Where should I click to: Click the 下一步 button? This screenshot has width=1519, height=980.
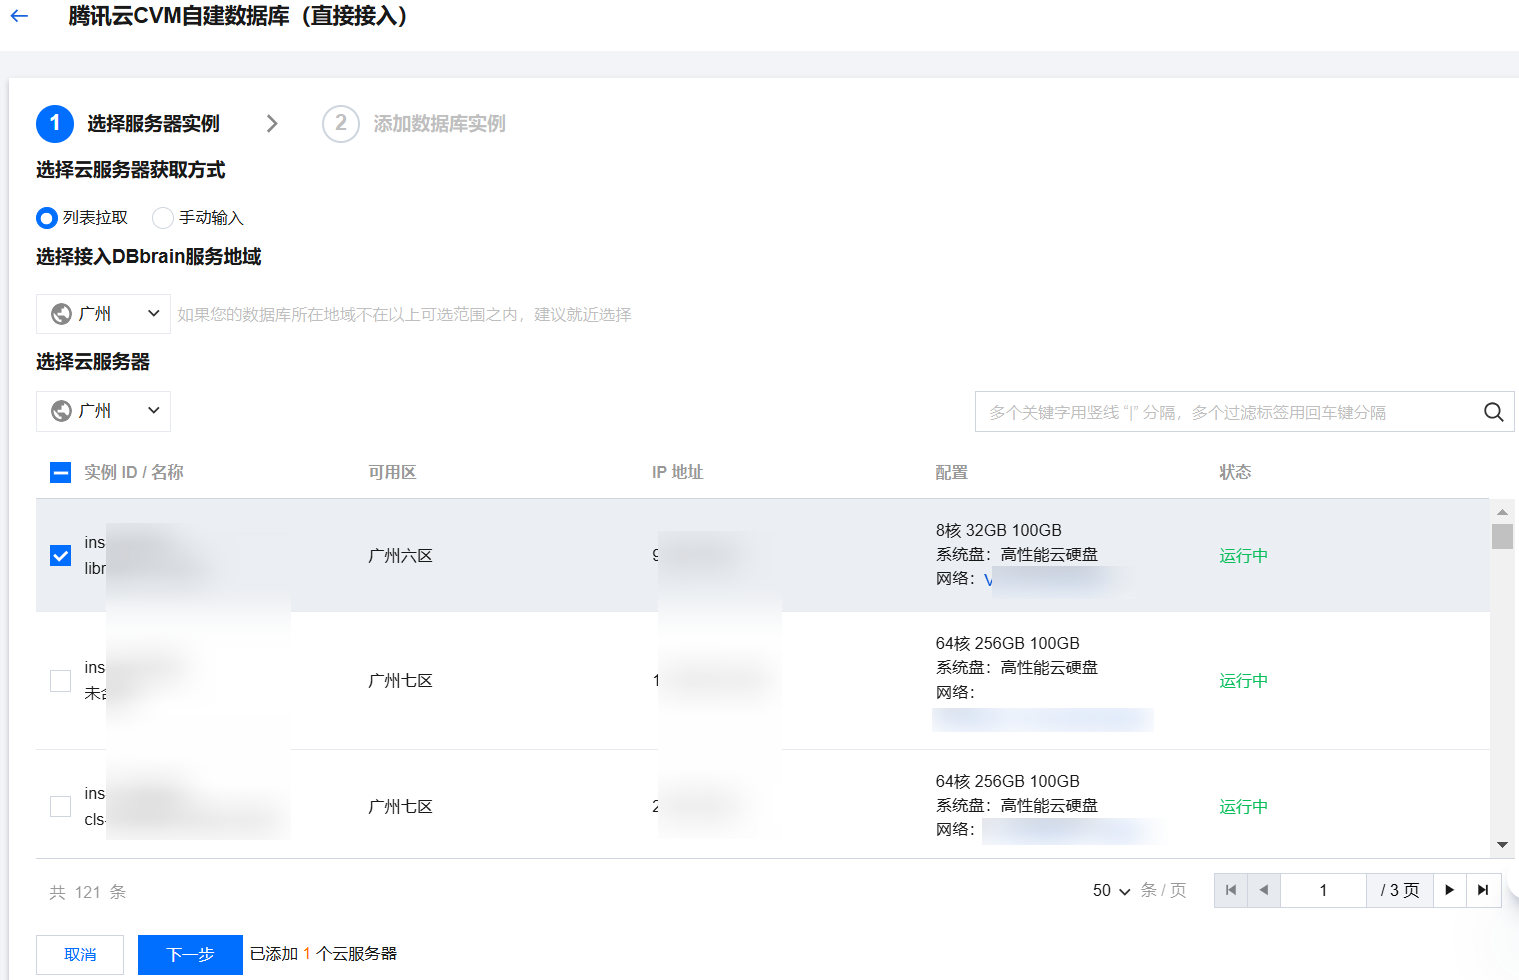pos(190,955)
